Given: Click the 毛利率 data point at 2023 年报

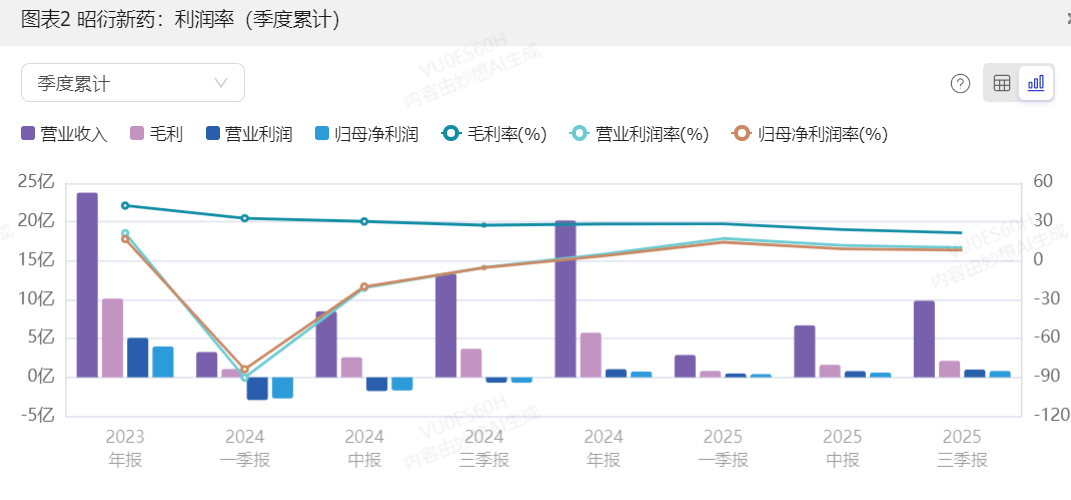Looking at the screenshot, I should click(x=125, y=206).
